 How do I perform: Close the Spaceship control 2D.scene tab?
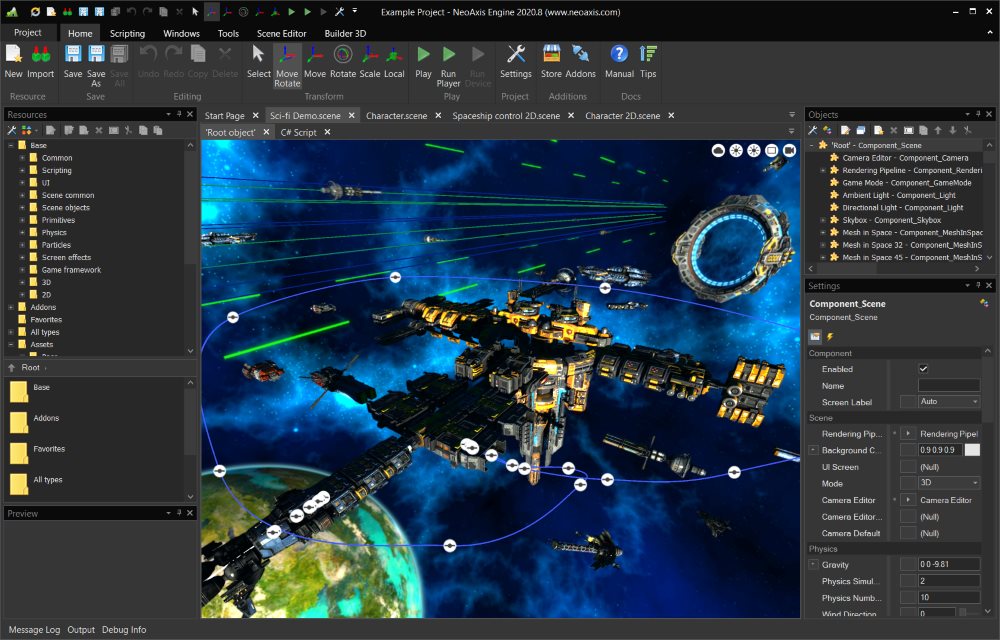571,115
